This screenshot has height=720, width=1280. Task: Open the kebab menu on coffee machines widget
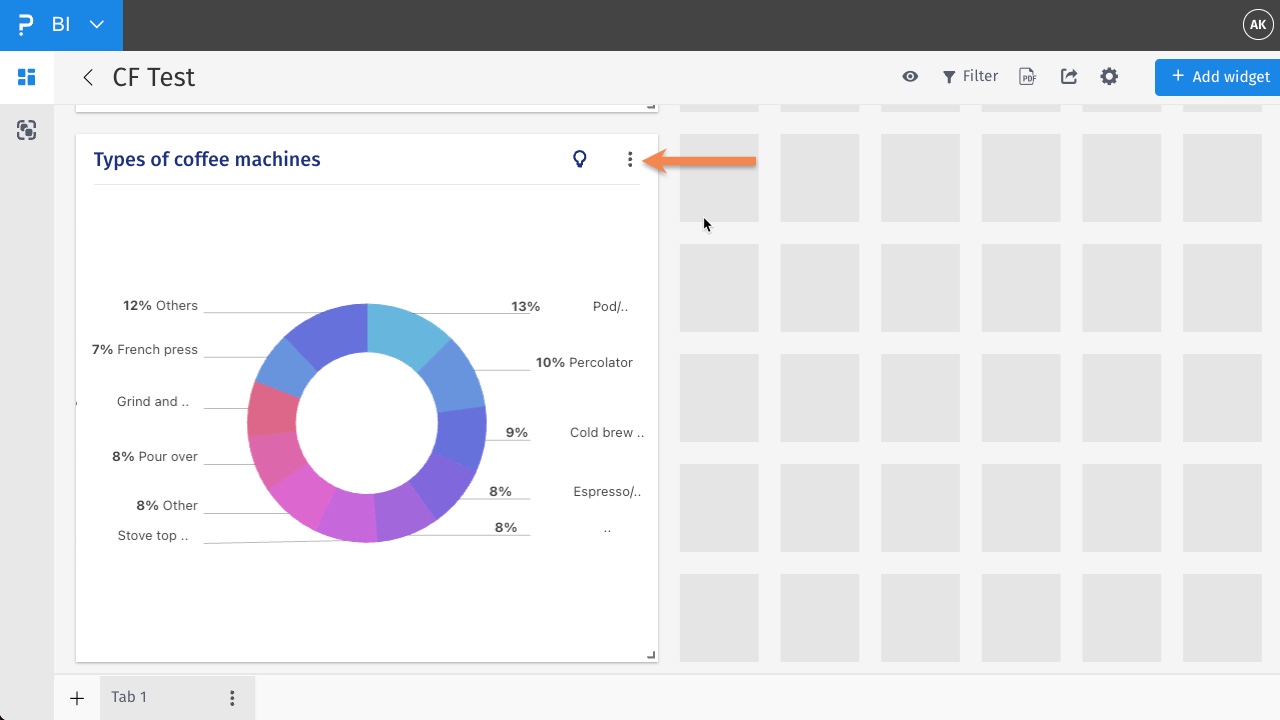click(630, 159)
